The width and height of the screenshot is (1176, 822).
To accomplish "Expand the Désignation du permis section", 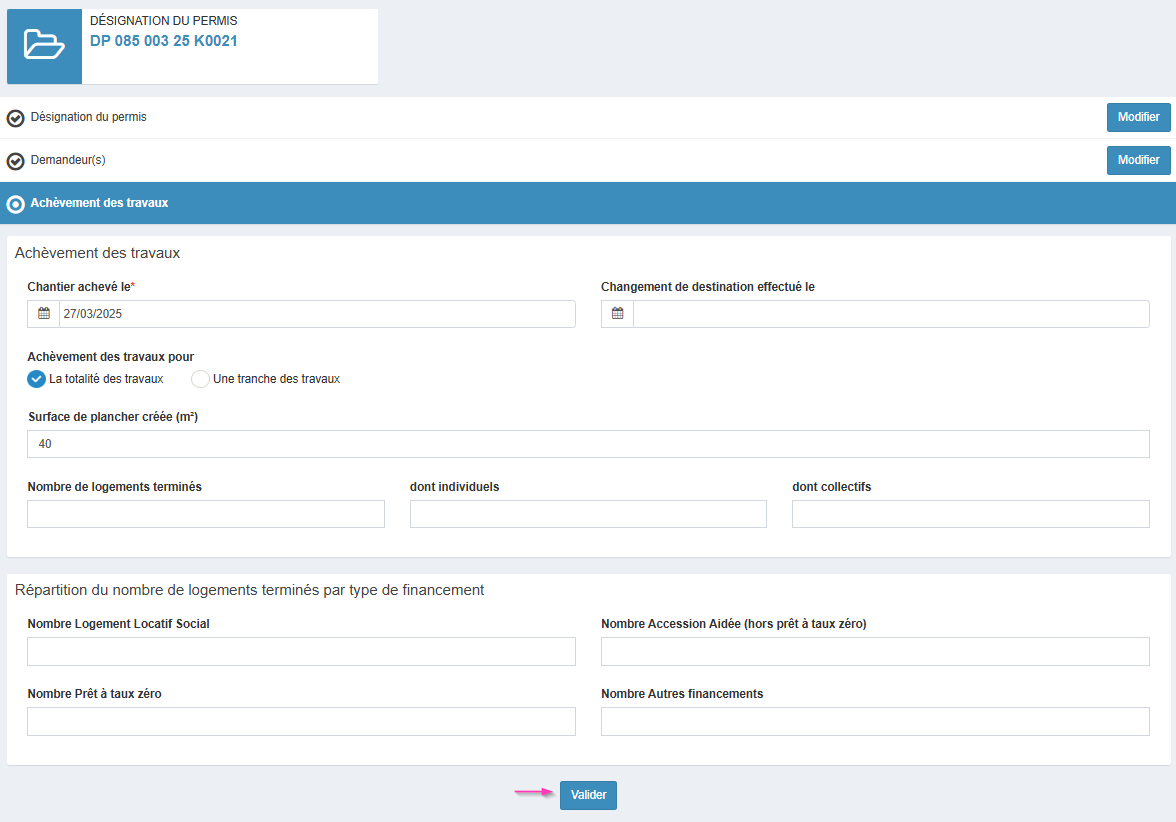I will tap(89, 117).
